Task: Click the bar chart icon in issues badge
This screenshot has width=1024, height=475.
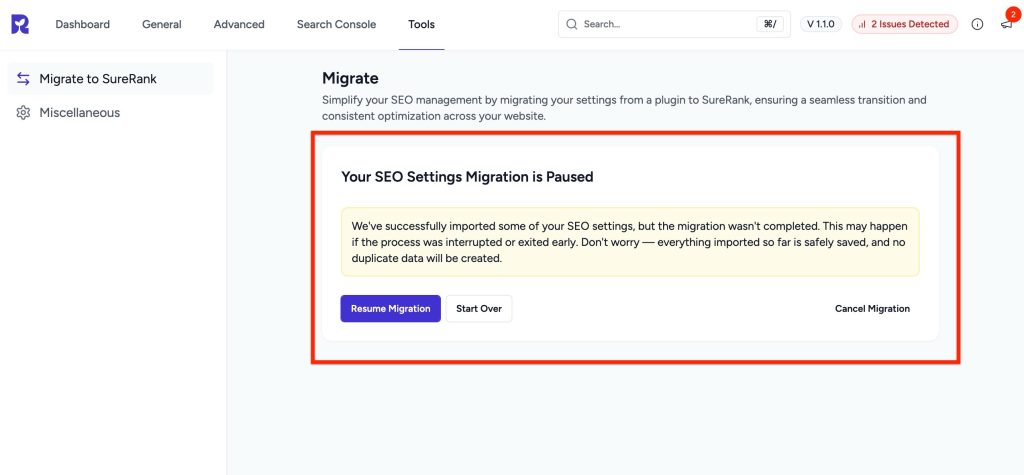Action: 862,24
